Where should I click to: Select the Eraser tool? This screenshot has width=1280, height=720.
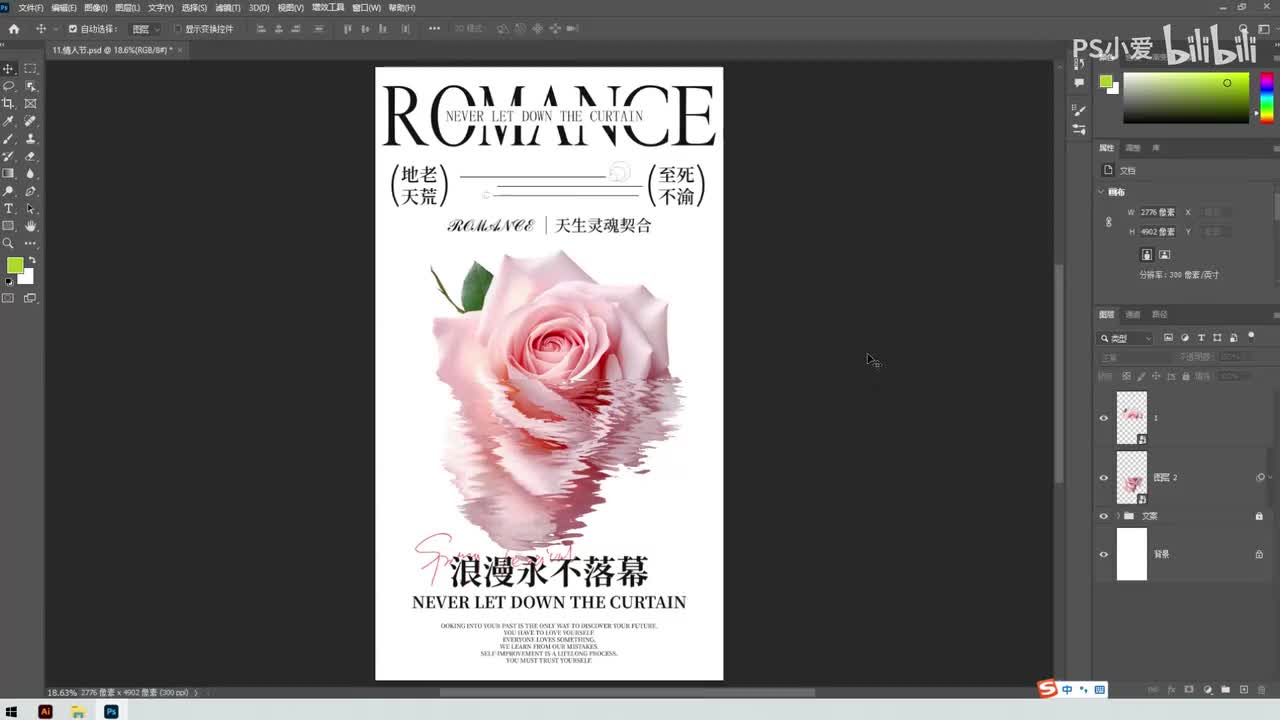tap(30, 156)
